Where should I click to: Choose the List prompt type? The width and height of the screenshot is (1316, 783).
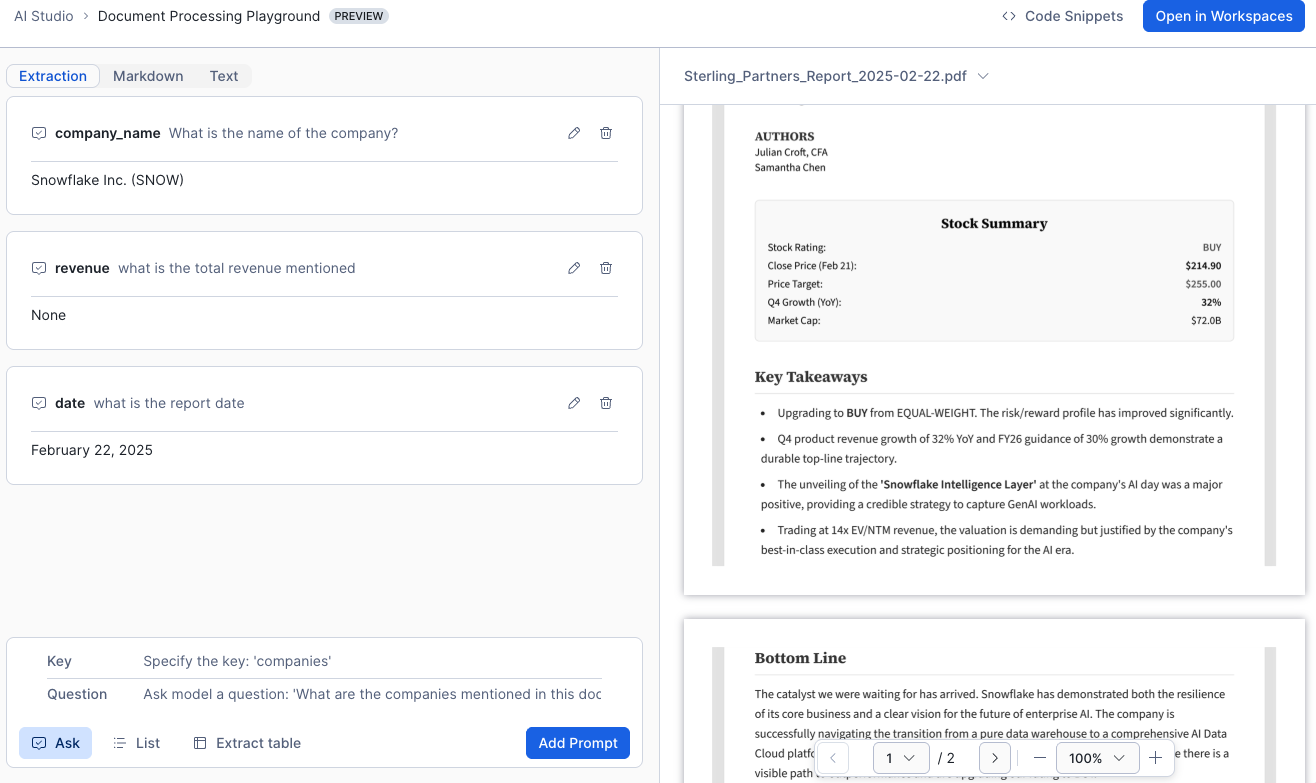click(x=136, y=743)
